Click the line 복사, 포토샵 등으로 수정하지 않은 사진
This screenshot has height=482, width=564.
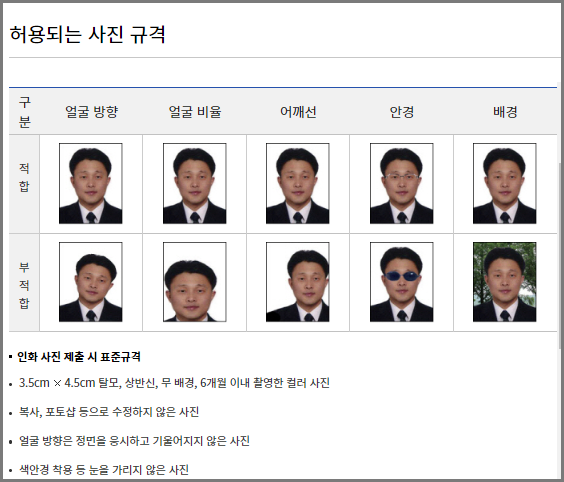109,412
